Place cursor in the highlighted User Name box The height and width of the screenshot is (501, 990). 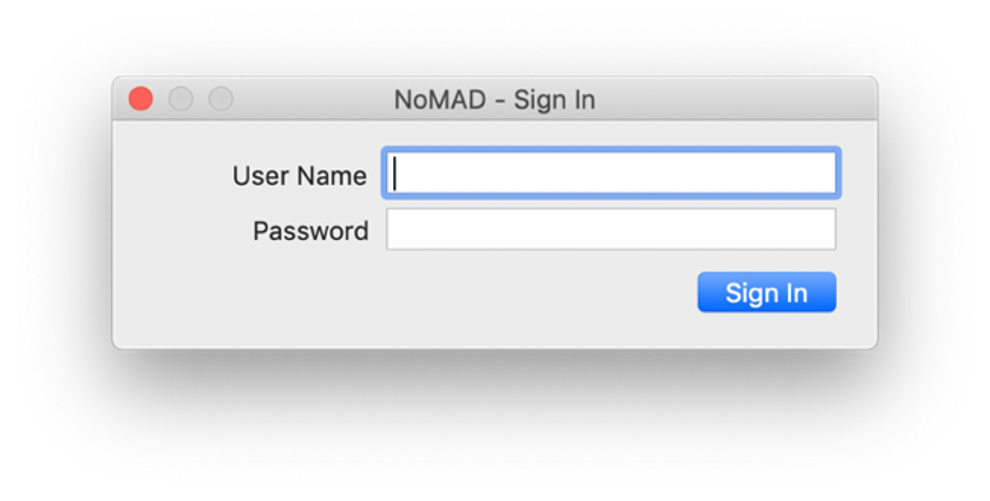611,174
